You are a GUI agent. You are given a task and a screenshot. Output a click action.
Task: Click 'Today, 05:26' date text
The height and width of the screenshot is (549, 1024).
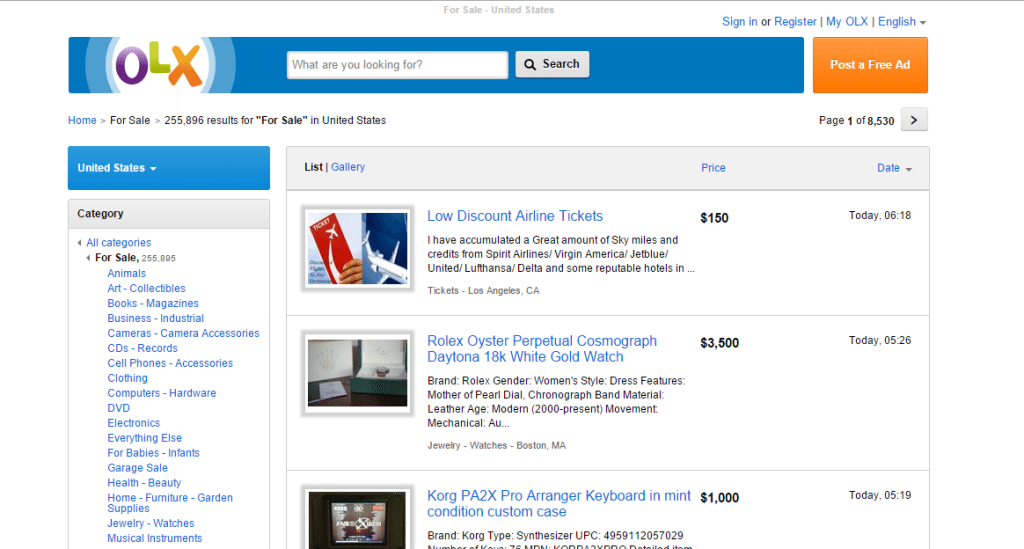pyautogui.click(x=880, y=341)
